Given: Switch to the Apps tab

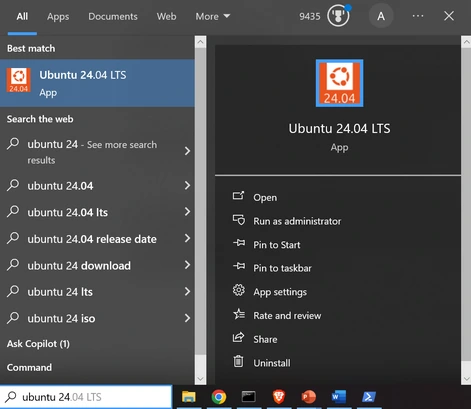Looking at the screenshot, I should click(58, 16).
